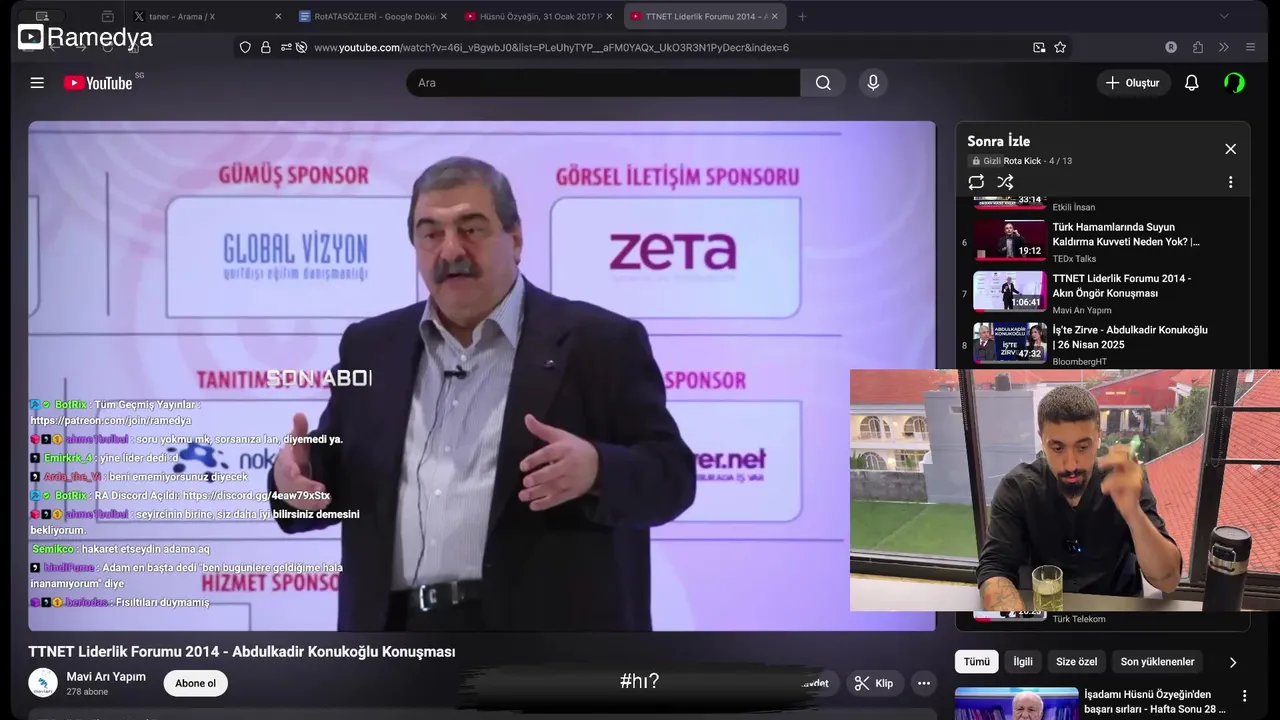Open browser application menu
Screen dimensions: 1280x720
(1250, 47)
